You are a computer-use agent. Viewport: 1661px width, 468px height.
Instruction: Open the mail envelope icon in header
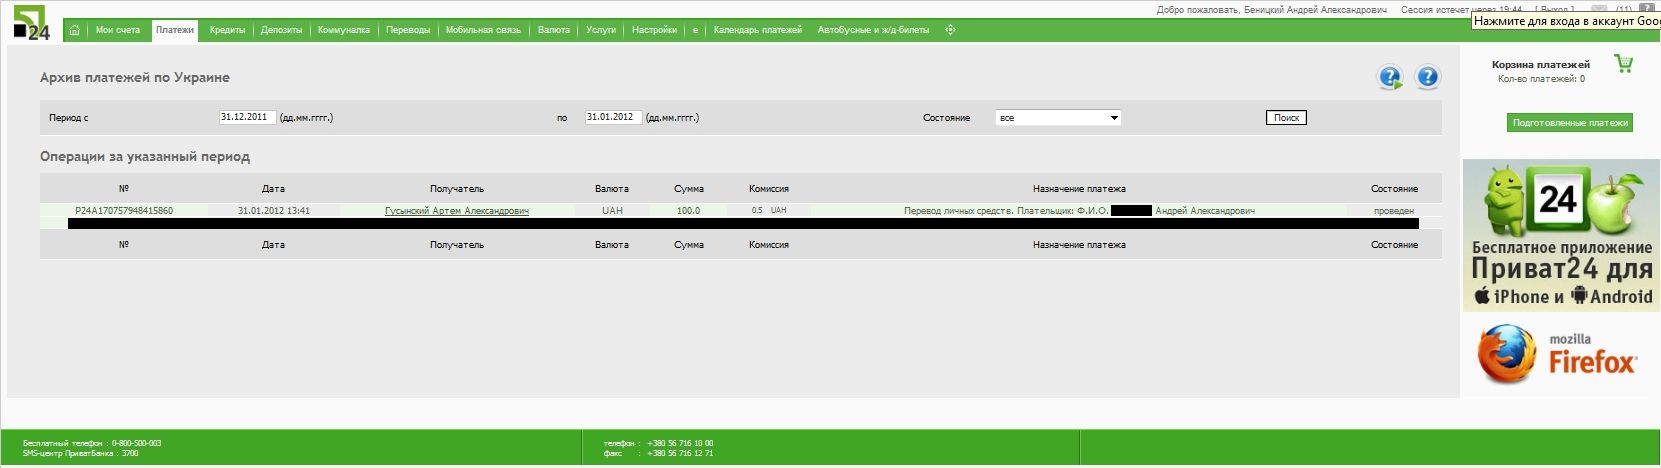point(1599,9)
